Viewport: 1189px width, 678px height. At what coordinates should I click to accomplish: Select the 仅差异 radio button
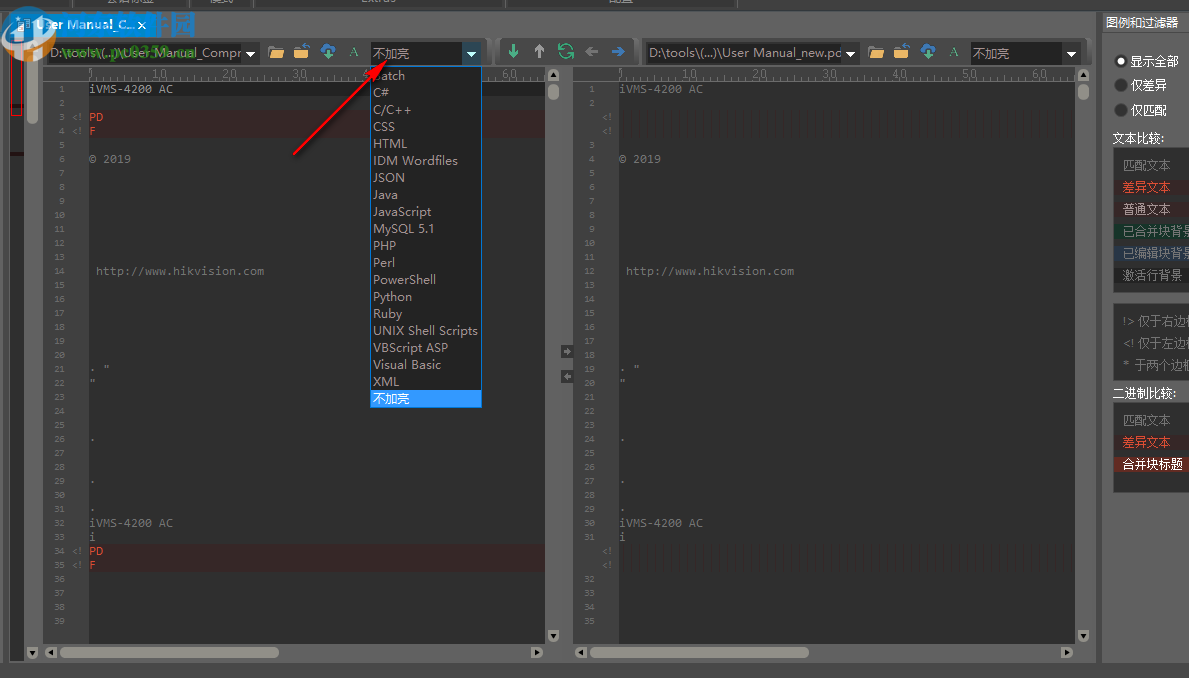[x=1121, y=86]
